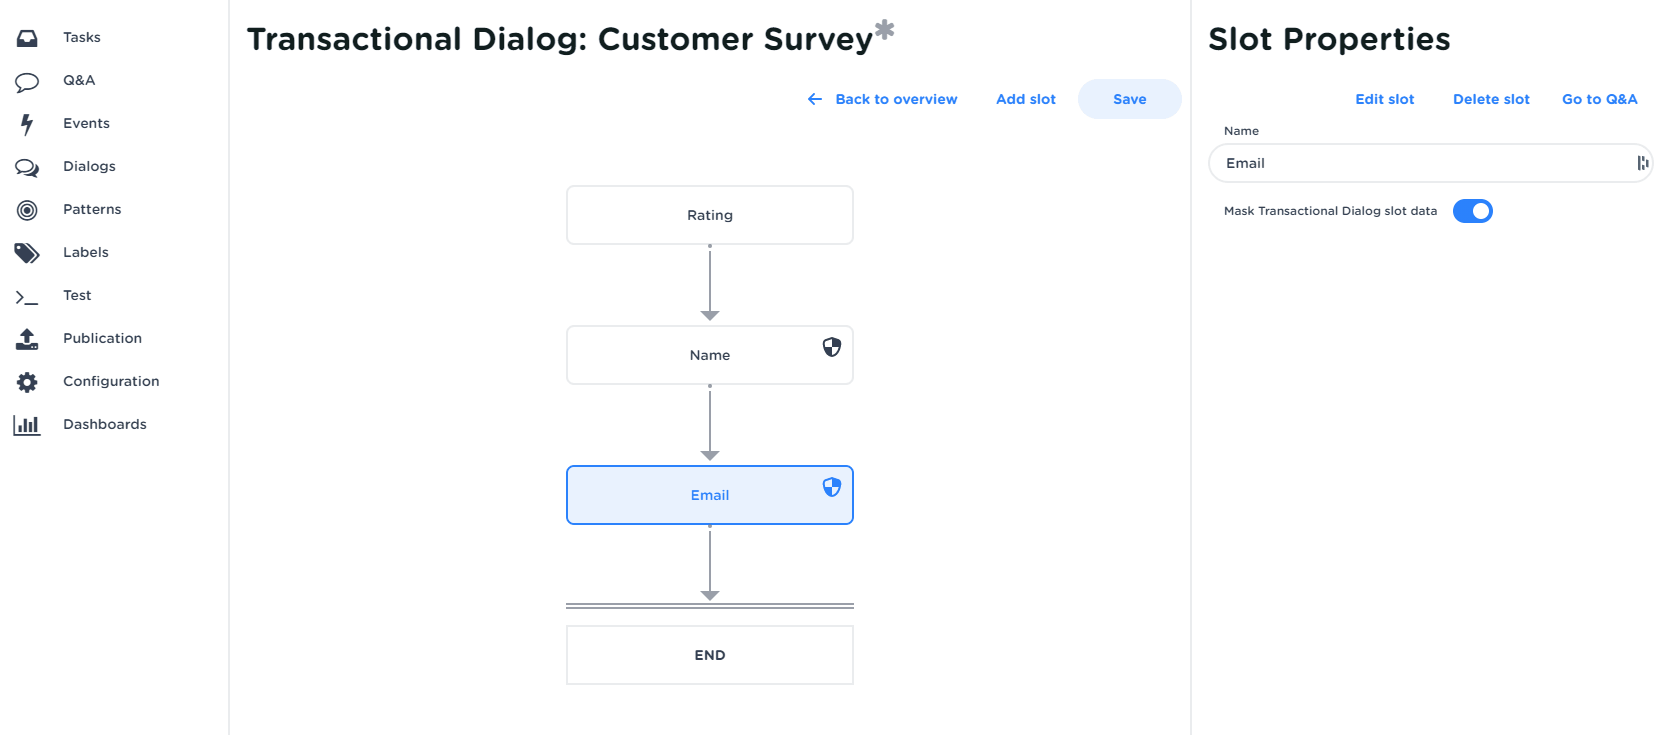
Task: Go back to overview
Action: click(883, 99)
